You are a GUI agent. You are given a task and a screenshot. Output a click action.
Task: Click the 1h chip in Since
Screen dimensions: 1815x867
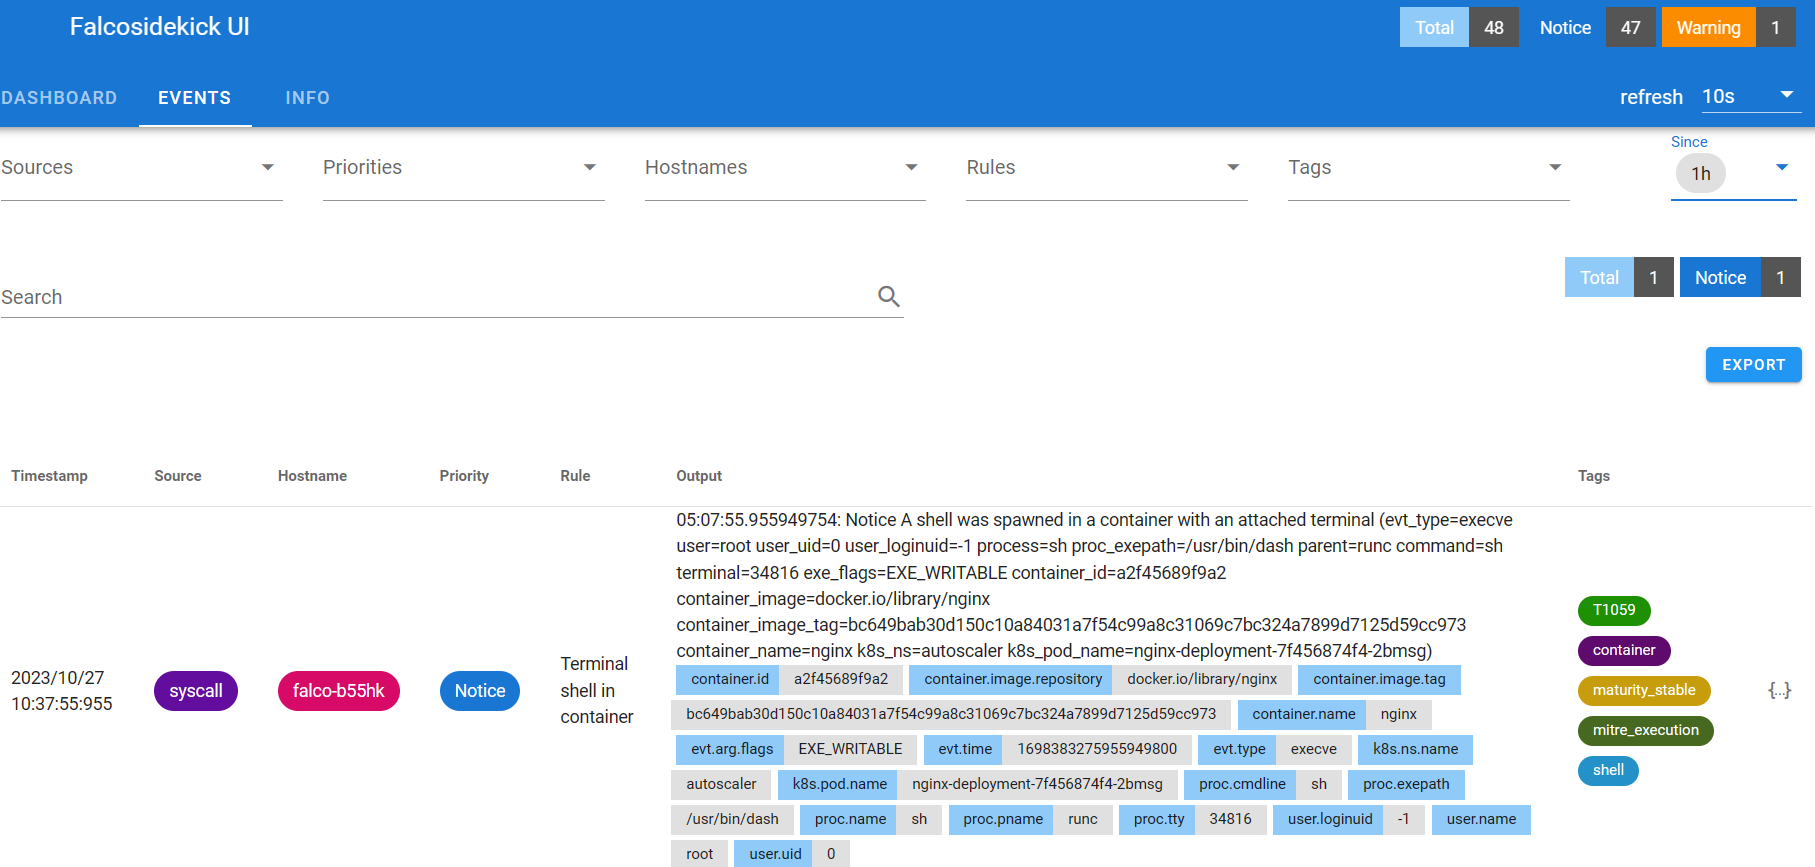pyautogui.click(x=1701, y=174)
